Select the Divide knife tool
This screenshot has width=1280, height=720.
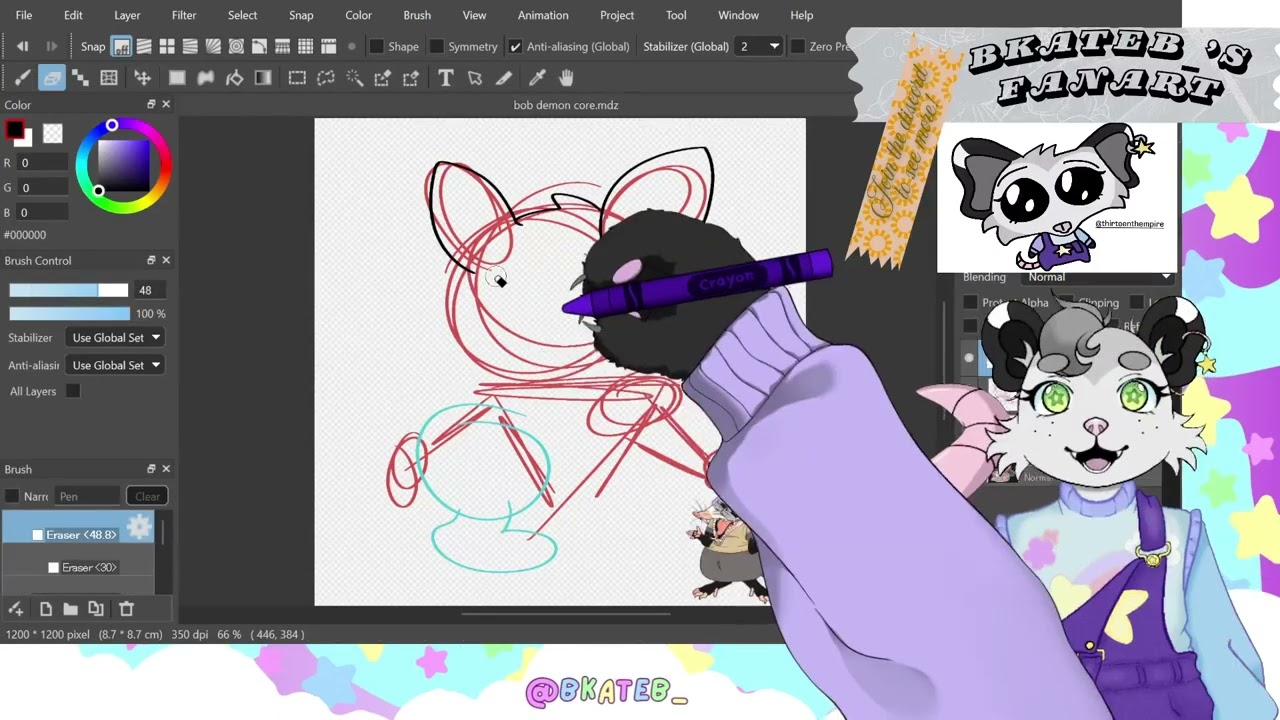coord(504,78)
